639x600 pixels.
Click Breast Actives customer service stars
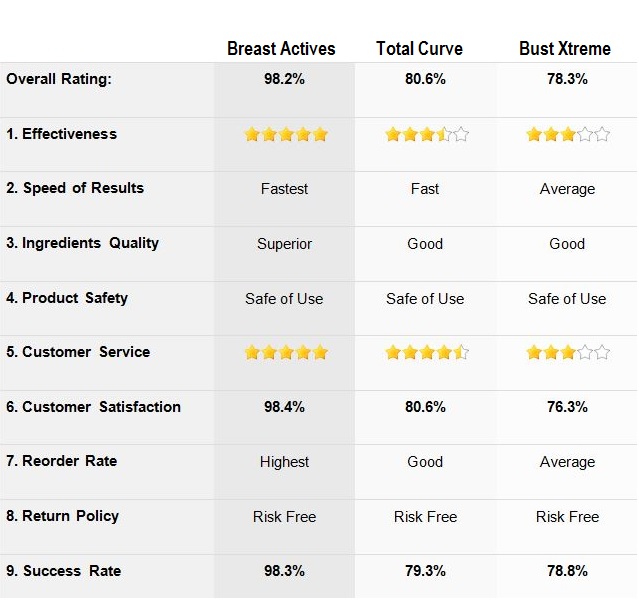[x=286, y=352]
